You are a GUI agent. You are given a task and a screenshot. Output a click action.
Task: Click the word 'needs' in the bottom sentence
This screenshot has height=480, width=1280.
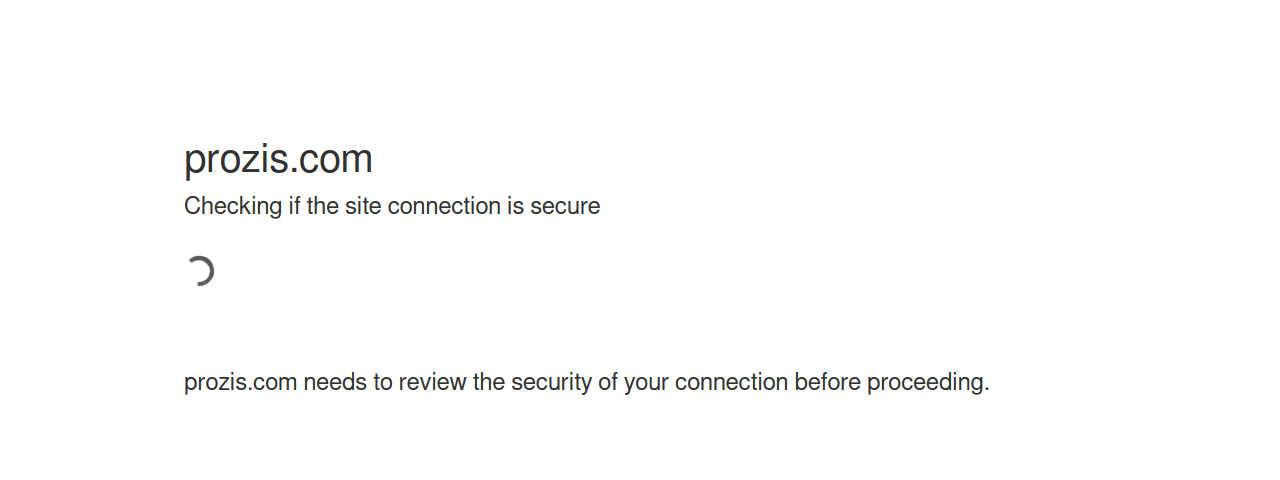[x=335, y=382]
